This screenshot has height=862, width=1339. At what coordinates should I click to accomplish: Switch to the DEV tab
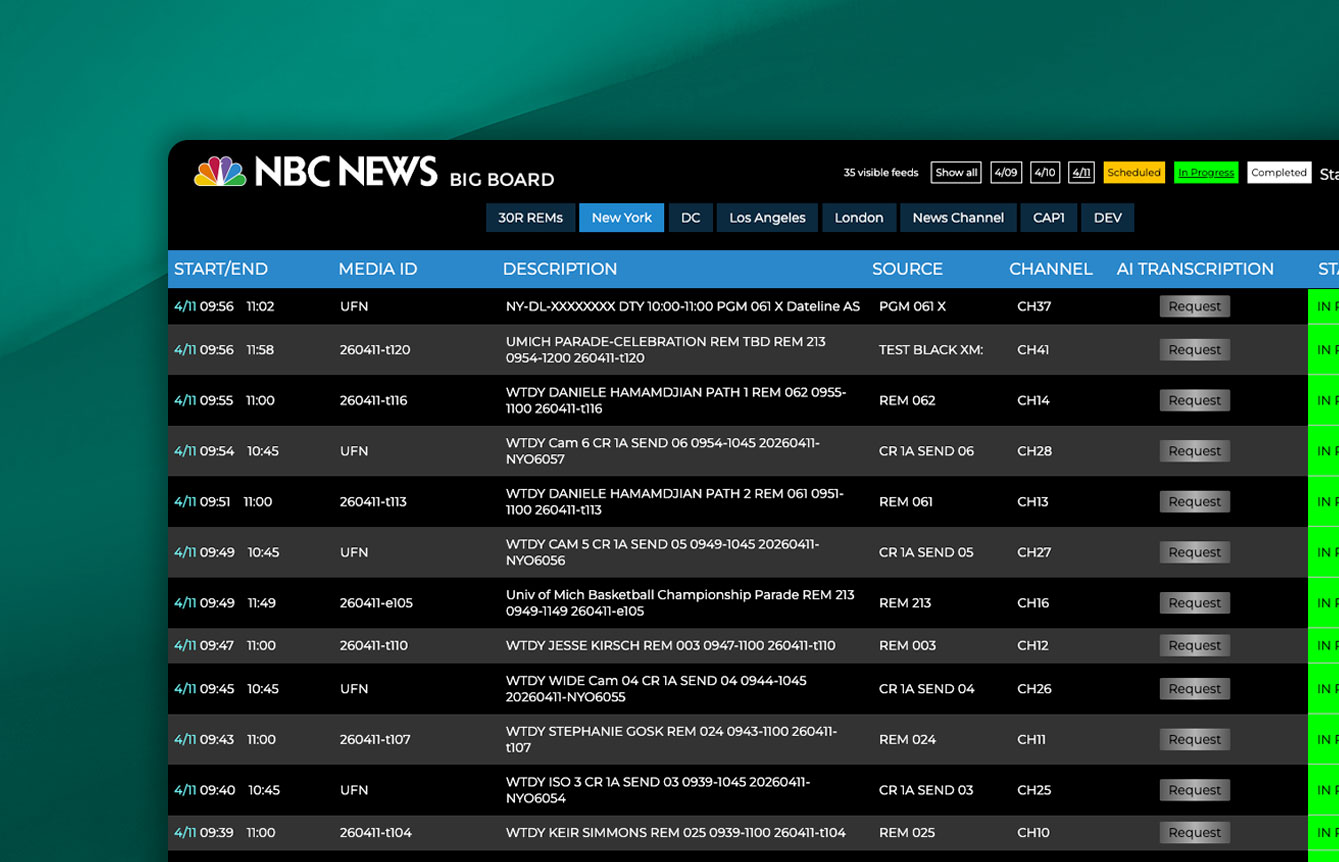coord(1108,217)
